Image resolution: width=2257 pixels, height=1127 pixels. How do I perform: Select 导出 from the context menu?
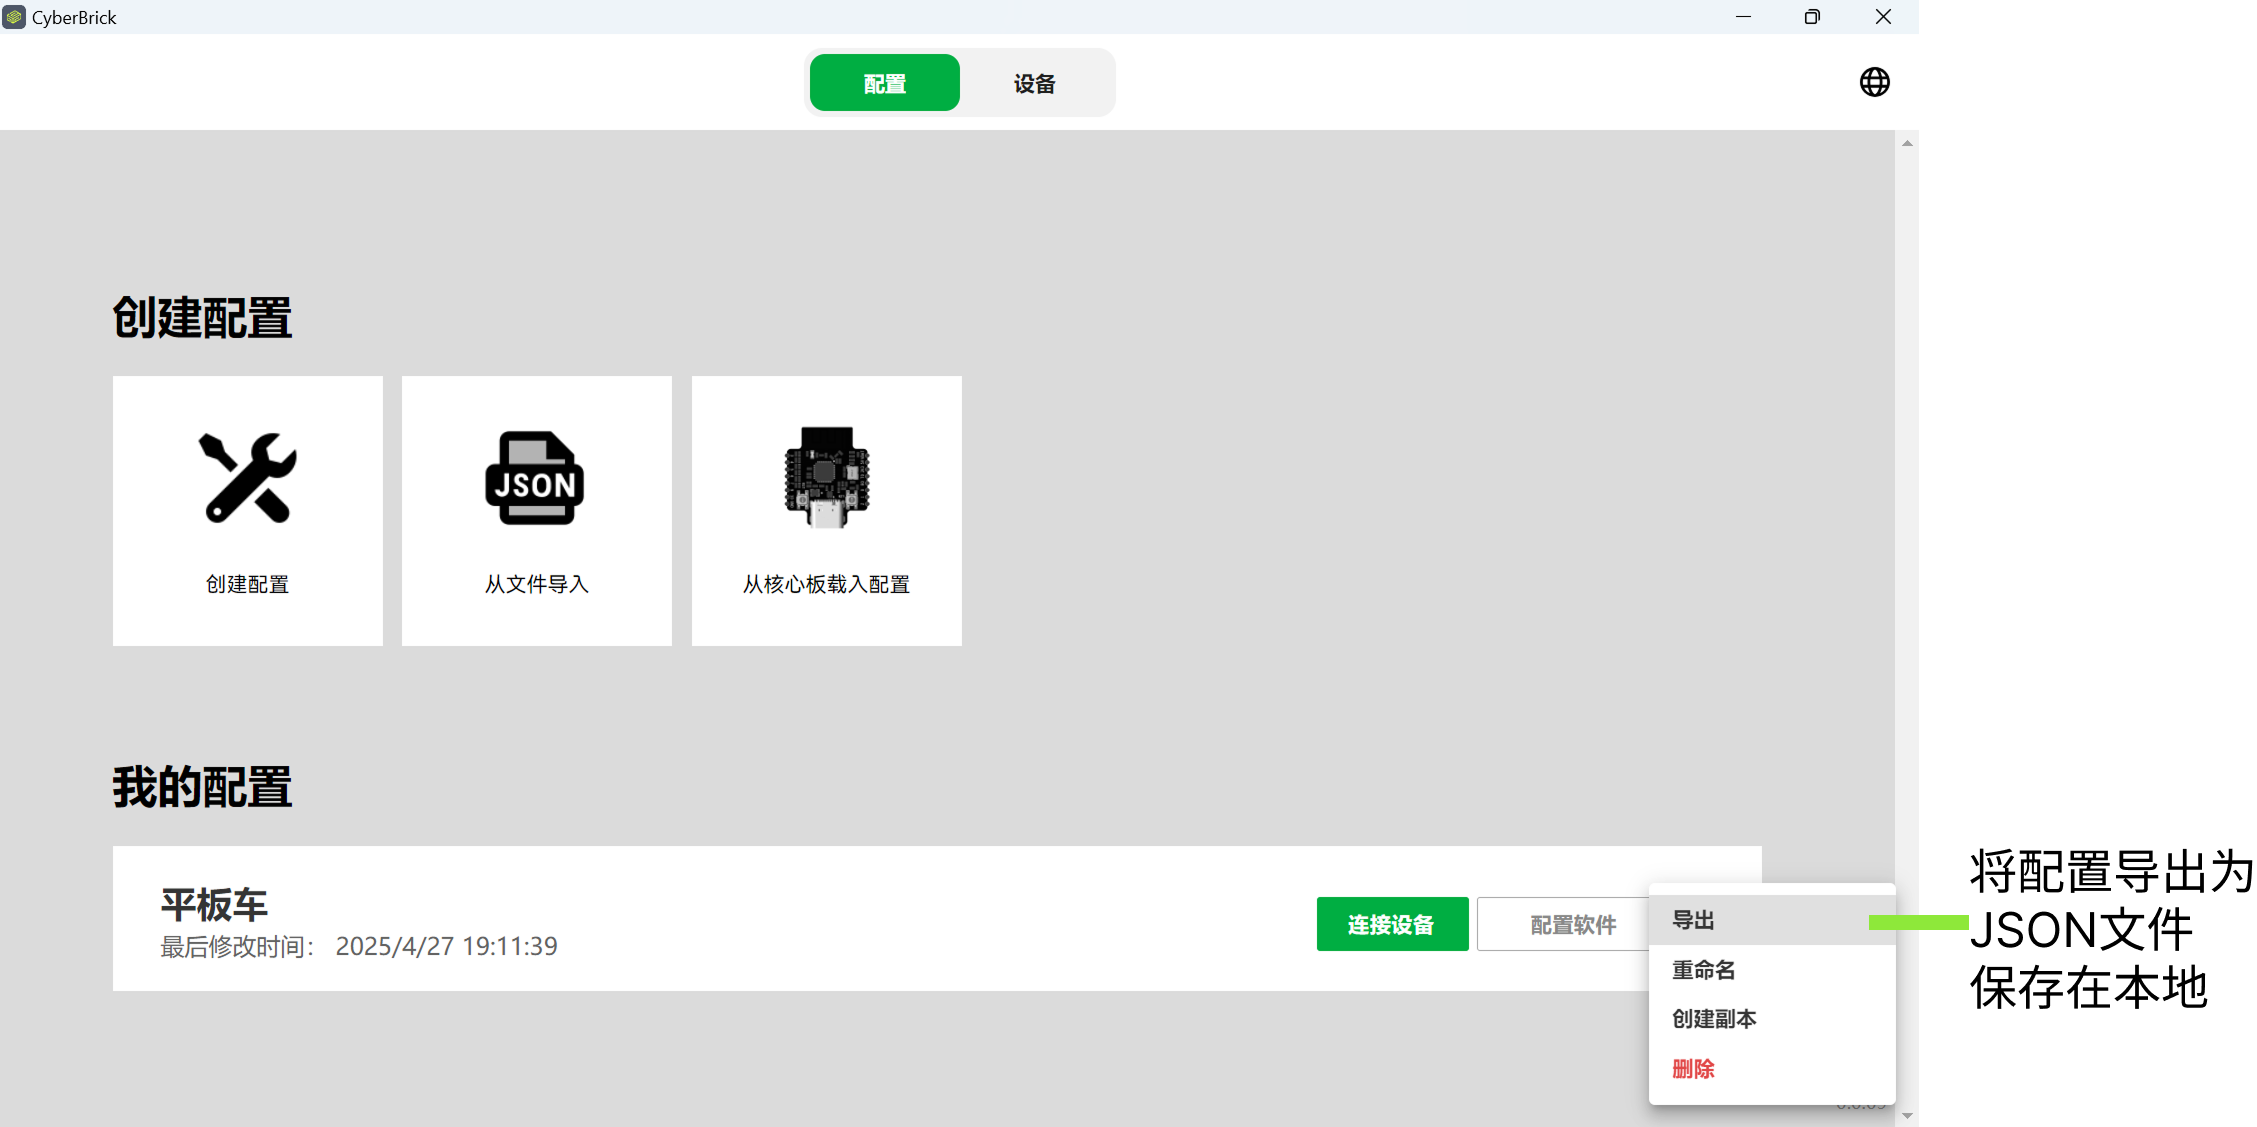(x=1771, y=920)
